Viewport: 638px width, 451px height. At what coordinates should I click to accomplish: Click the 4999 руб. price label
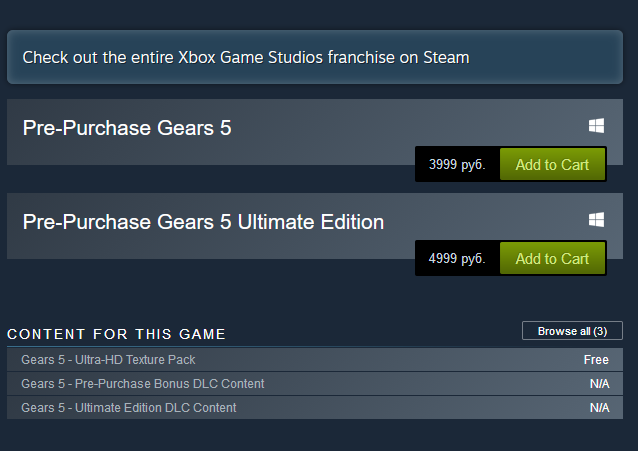pyautogui.click(x=457, y=259)
